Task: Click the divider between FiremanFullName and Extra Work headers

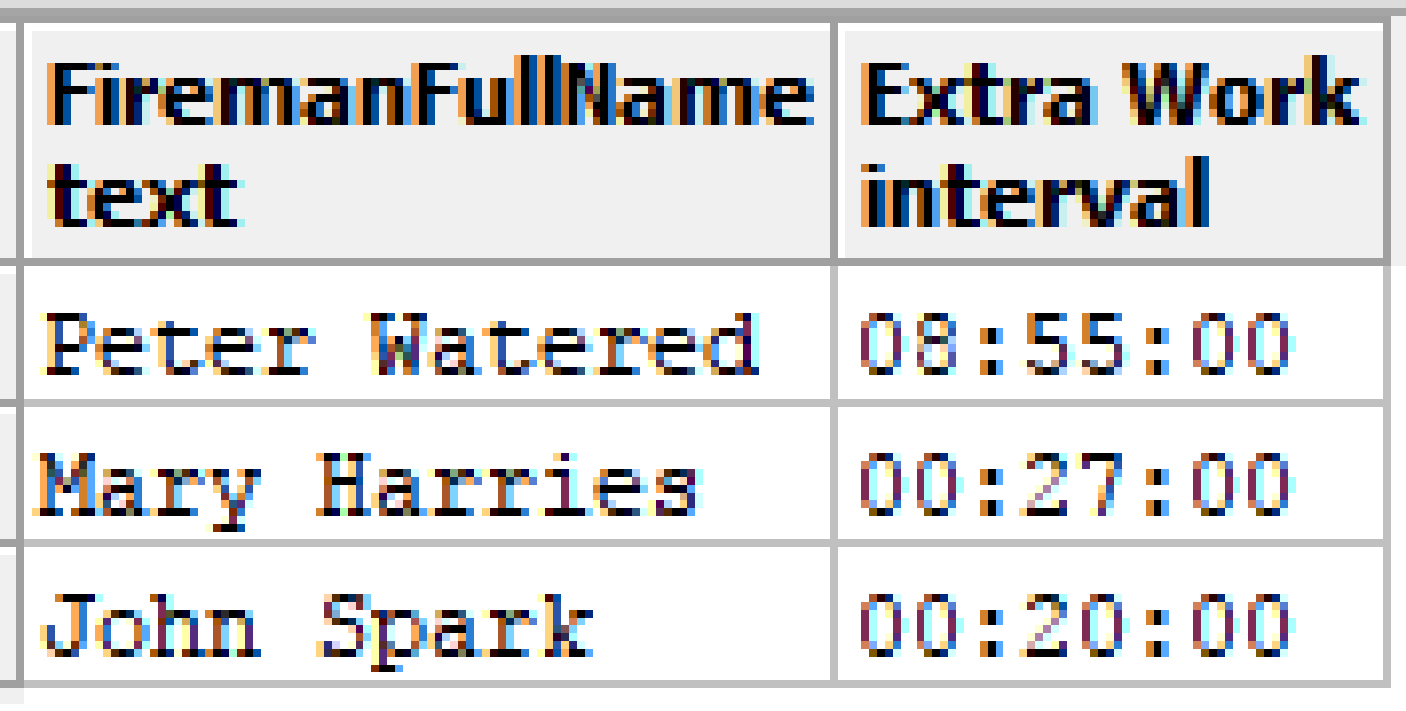Action: [835, 143]
